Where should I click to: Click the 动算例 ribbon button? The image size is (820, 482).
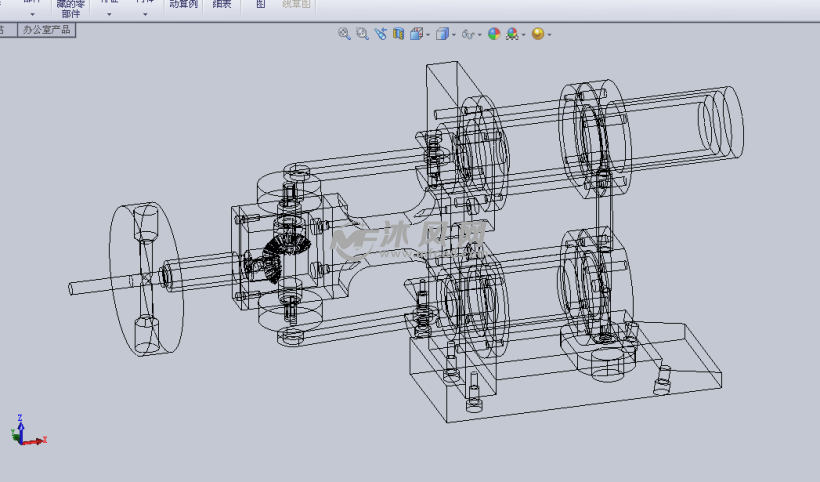click(184, 6)
